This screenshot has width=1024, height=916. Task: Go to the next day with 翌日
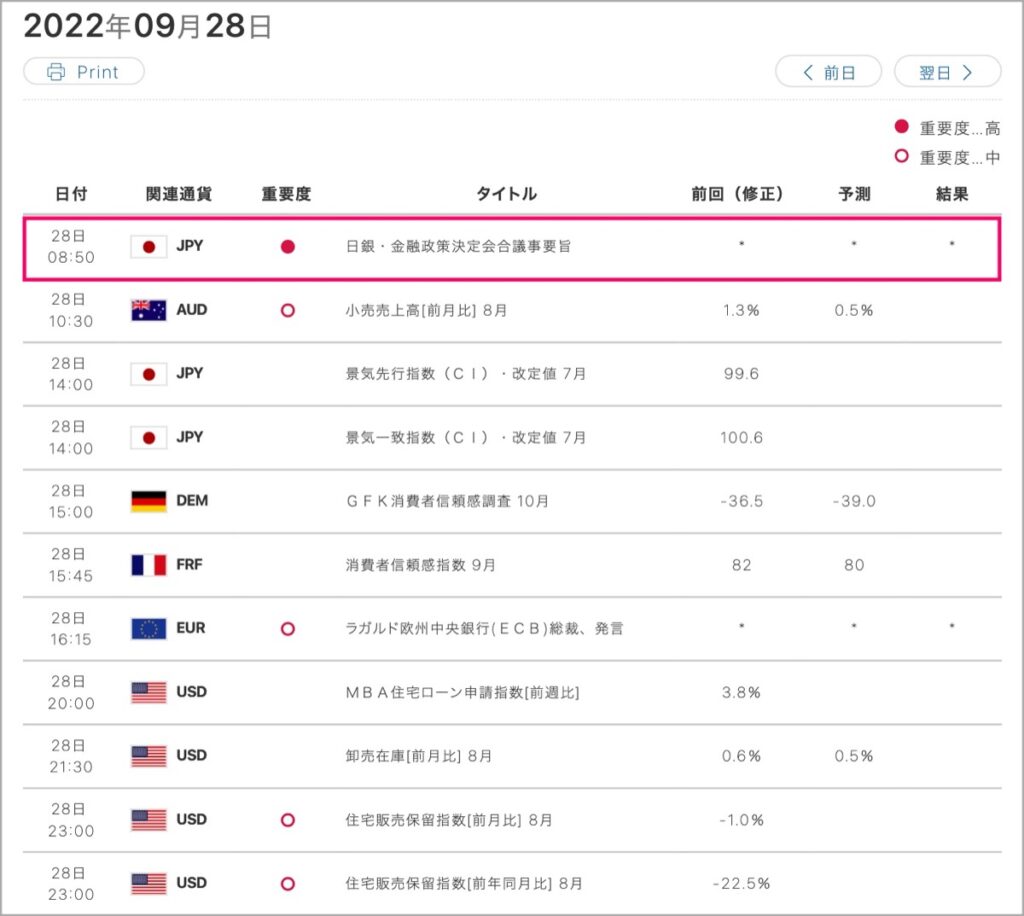pyautogui.click(x=947, y=72)
